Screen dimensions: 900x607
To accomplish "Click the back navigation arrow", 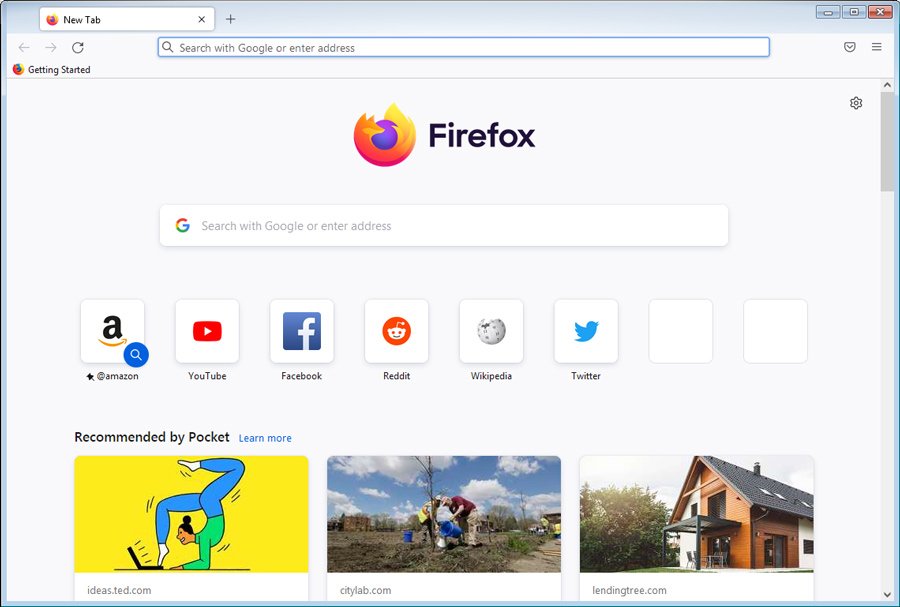I will pyautogui.click(x=23, y=47).
